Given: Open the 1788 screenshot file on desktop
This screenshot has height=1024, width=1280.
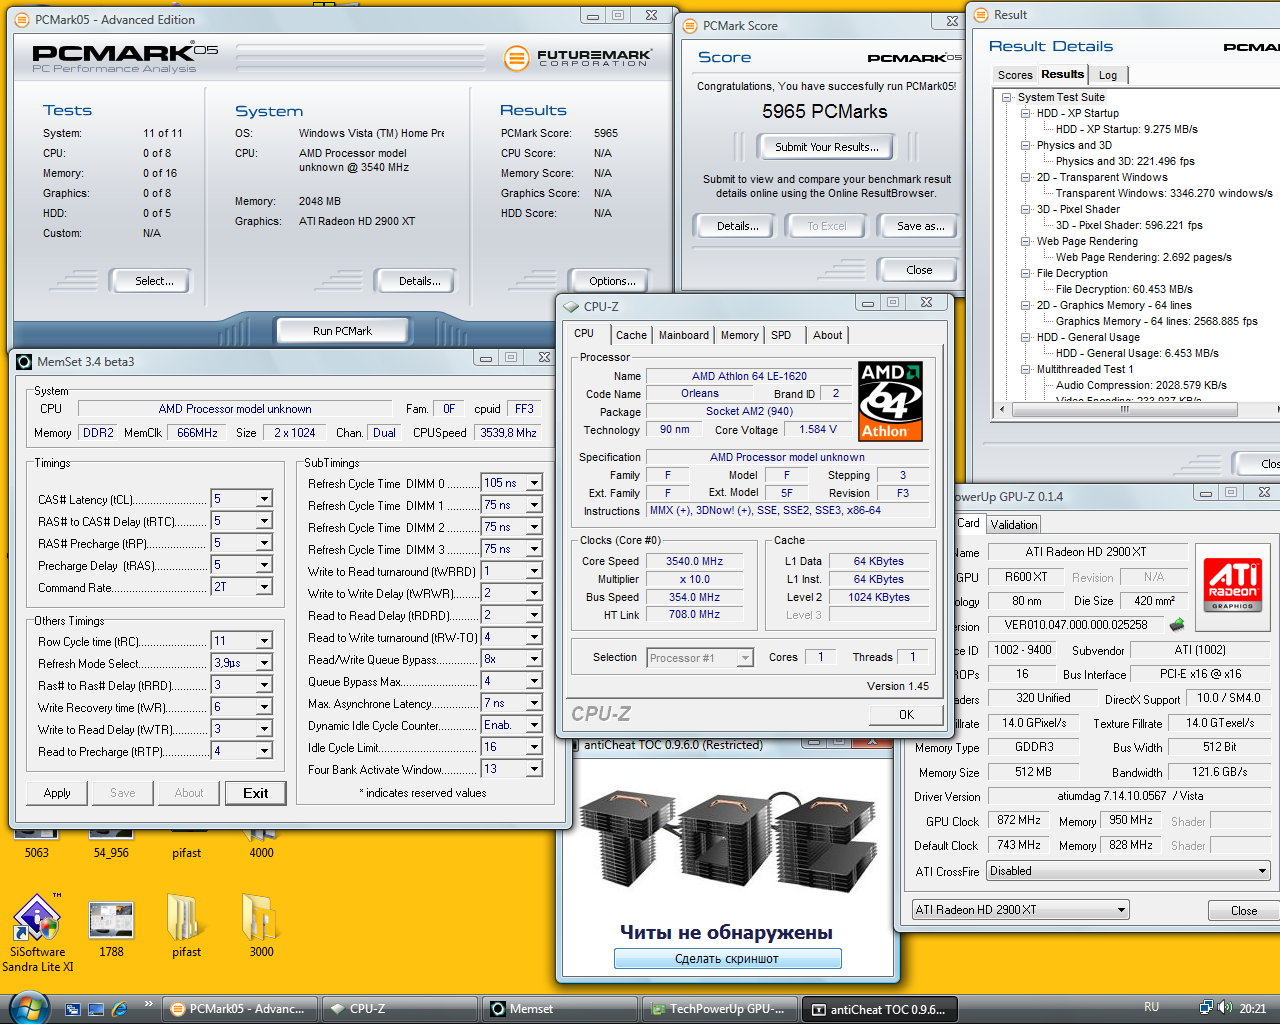Looking at the screenshot, I should click(111, 930).
